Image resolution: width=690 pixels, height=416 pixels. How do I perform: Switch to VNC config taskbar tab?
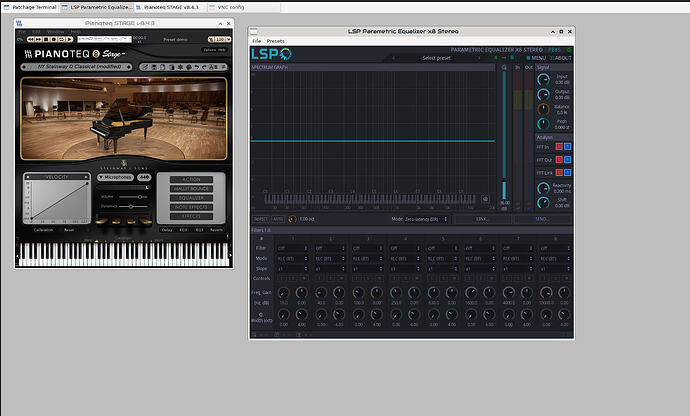click(x=244, y=7)
